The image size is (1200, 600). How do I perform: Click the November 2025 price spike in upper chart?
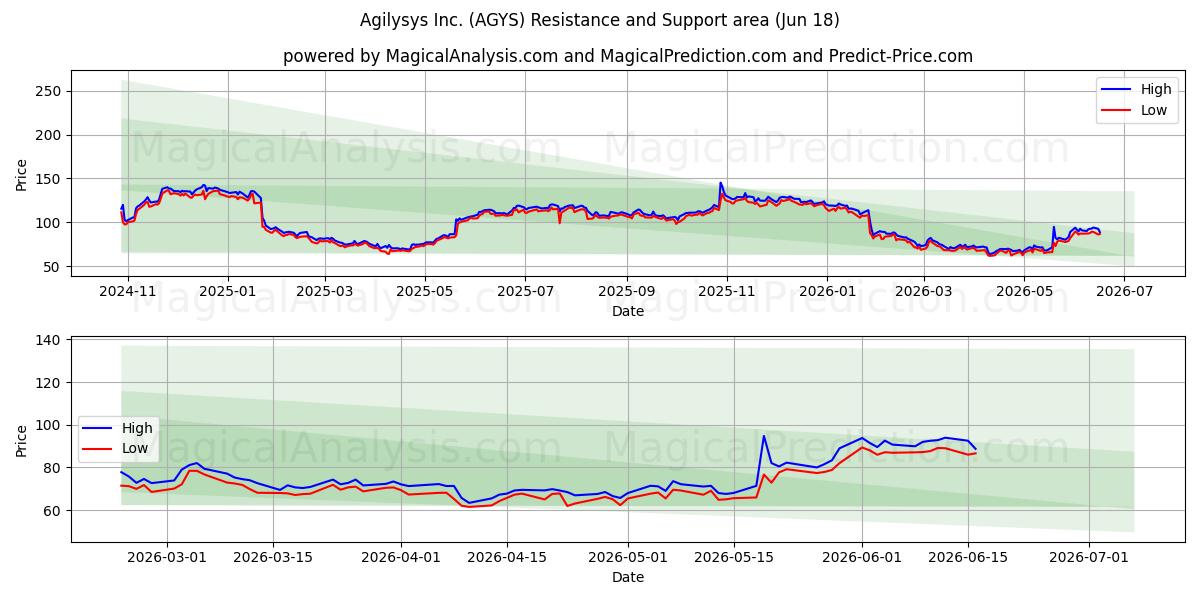[x=720, y=184]
